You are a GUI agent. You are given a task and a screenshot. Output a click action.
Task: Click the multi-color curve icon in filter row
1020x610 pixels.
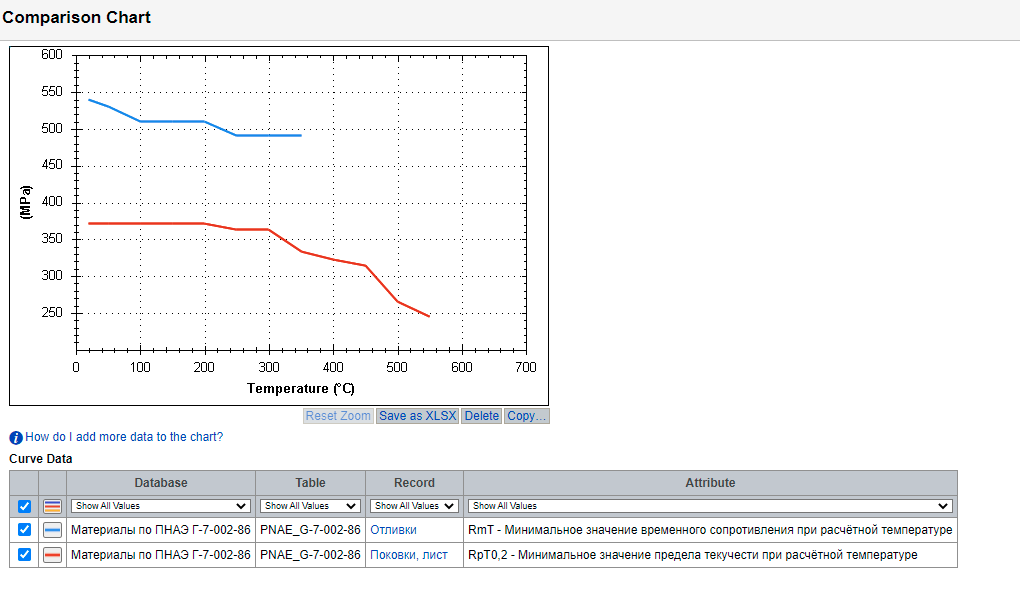[x=53, y=506]
